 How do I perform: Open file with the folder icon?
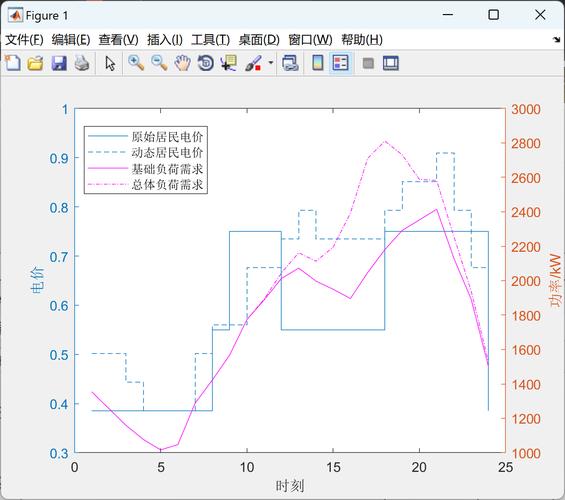[36, 63]
